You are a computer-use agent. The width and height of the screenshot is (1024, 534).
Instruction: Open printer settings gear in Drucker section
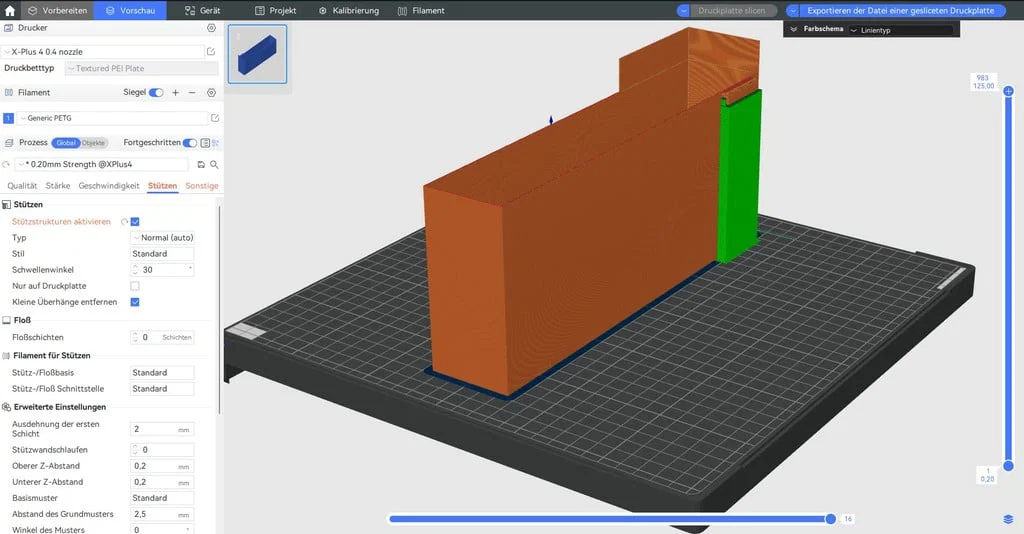(x=211, y=28)
